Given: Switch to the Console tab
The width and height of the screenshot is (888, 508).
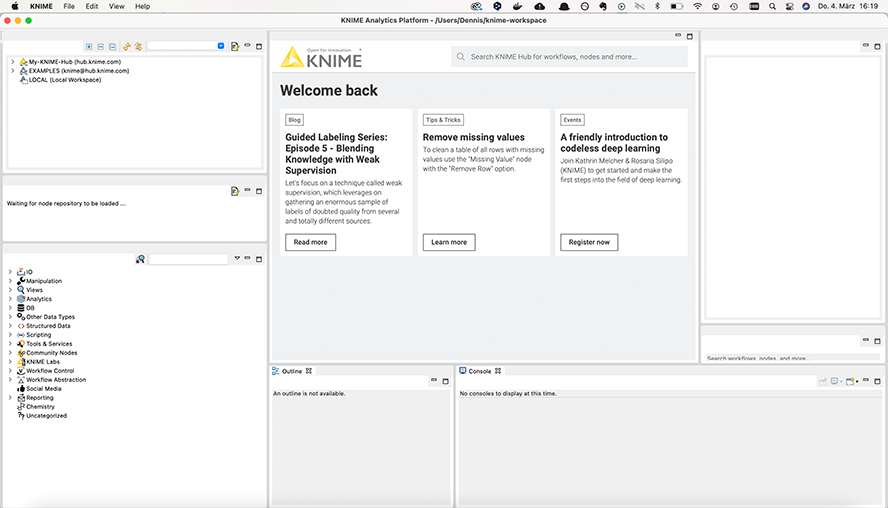Looking at the screenshot, I should [x=480, y=371].
